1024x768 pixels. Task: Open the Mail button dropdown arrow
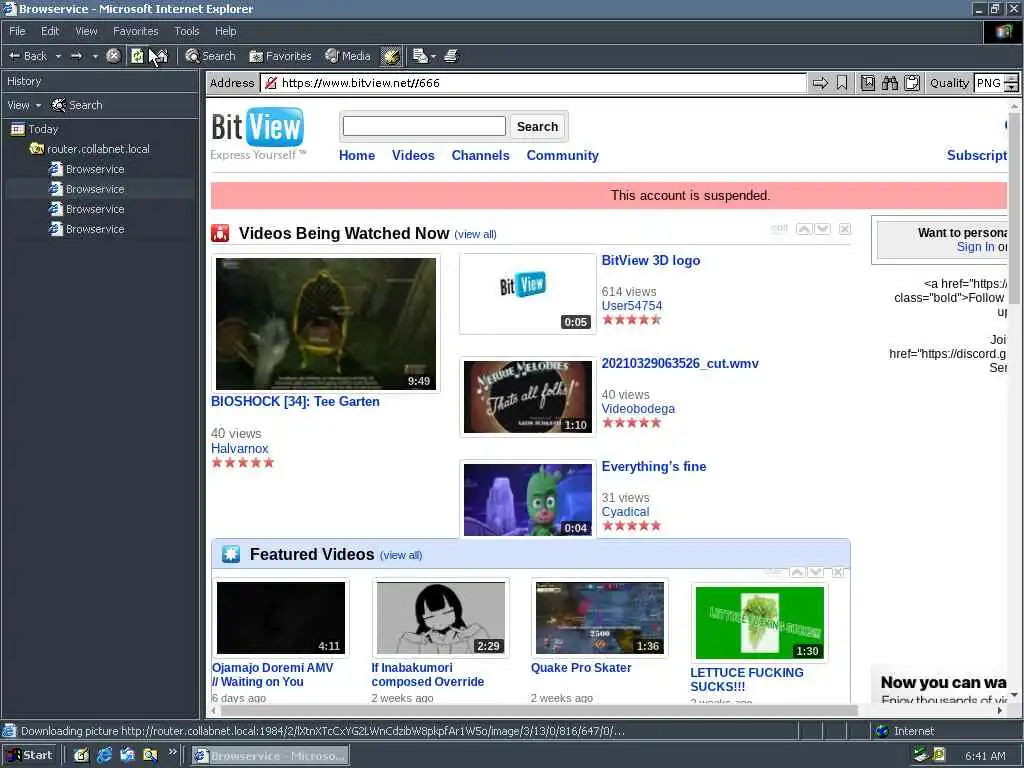(x=434, y=56)
